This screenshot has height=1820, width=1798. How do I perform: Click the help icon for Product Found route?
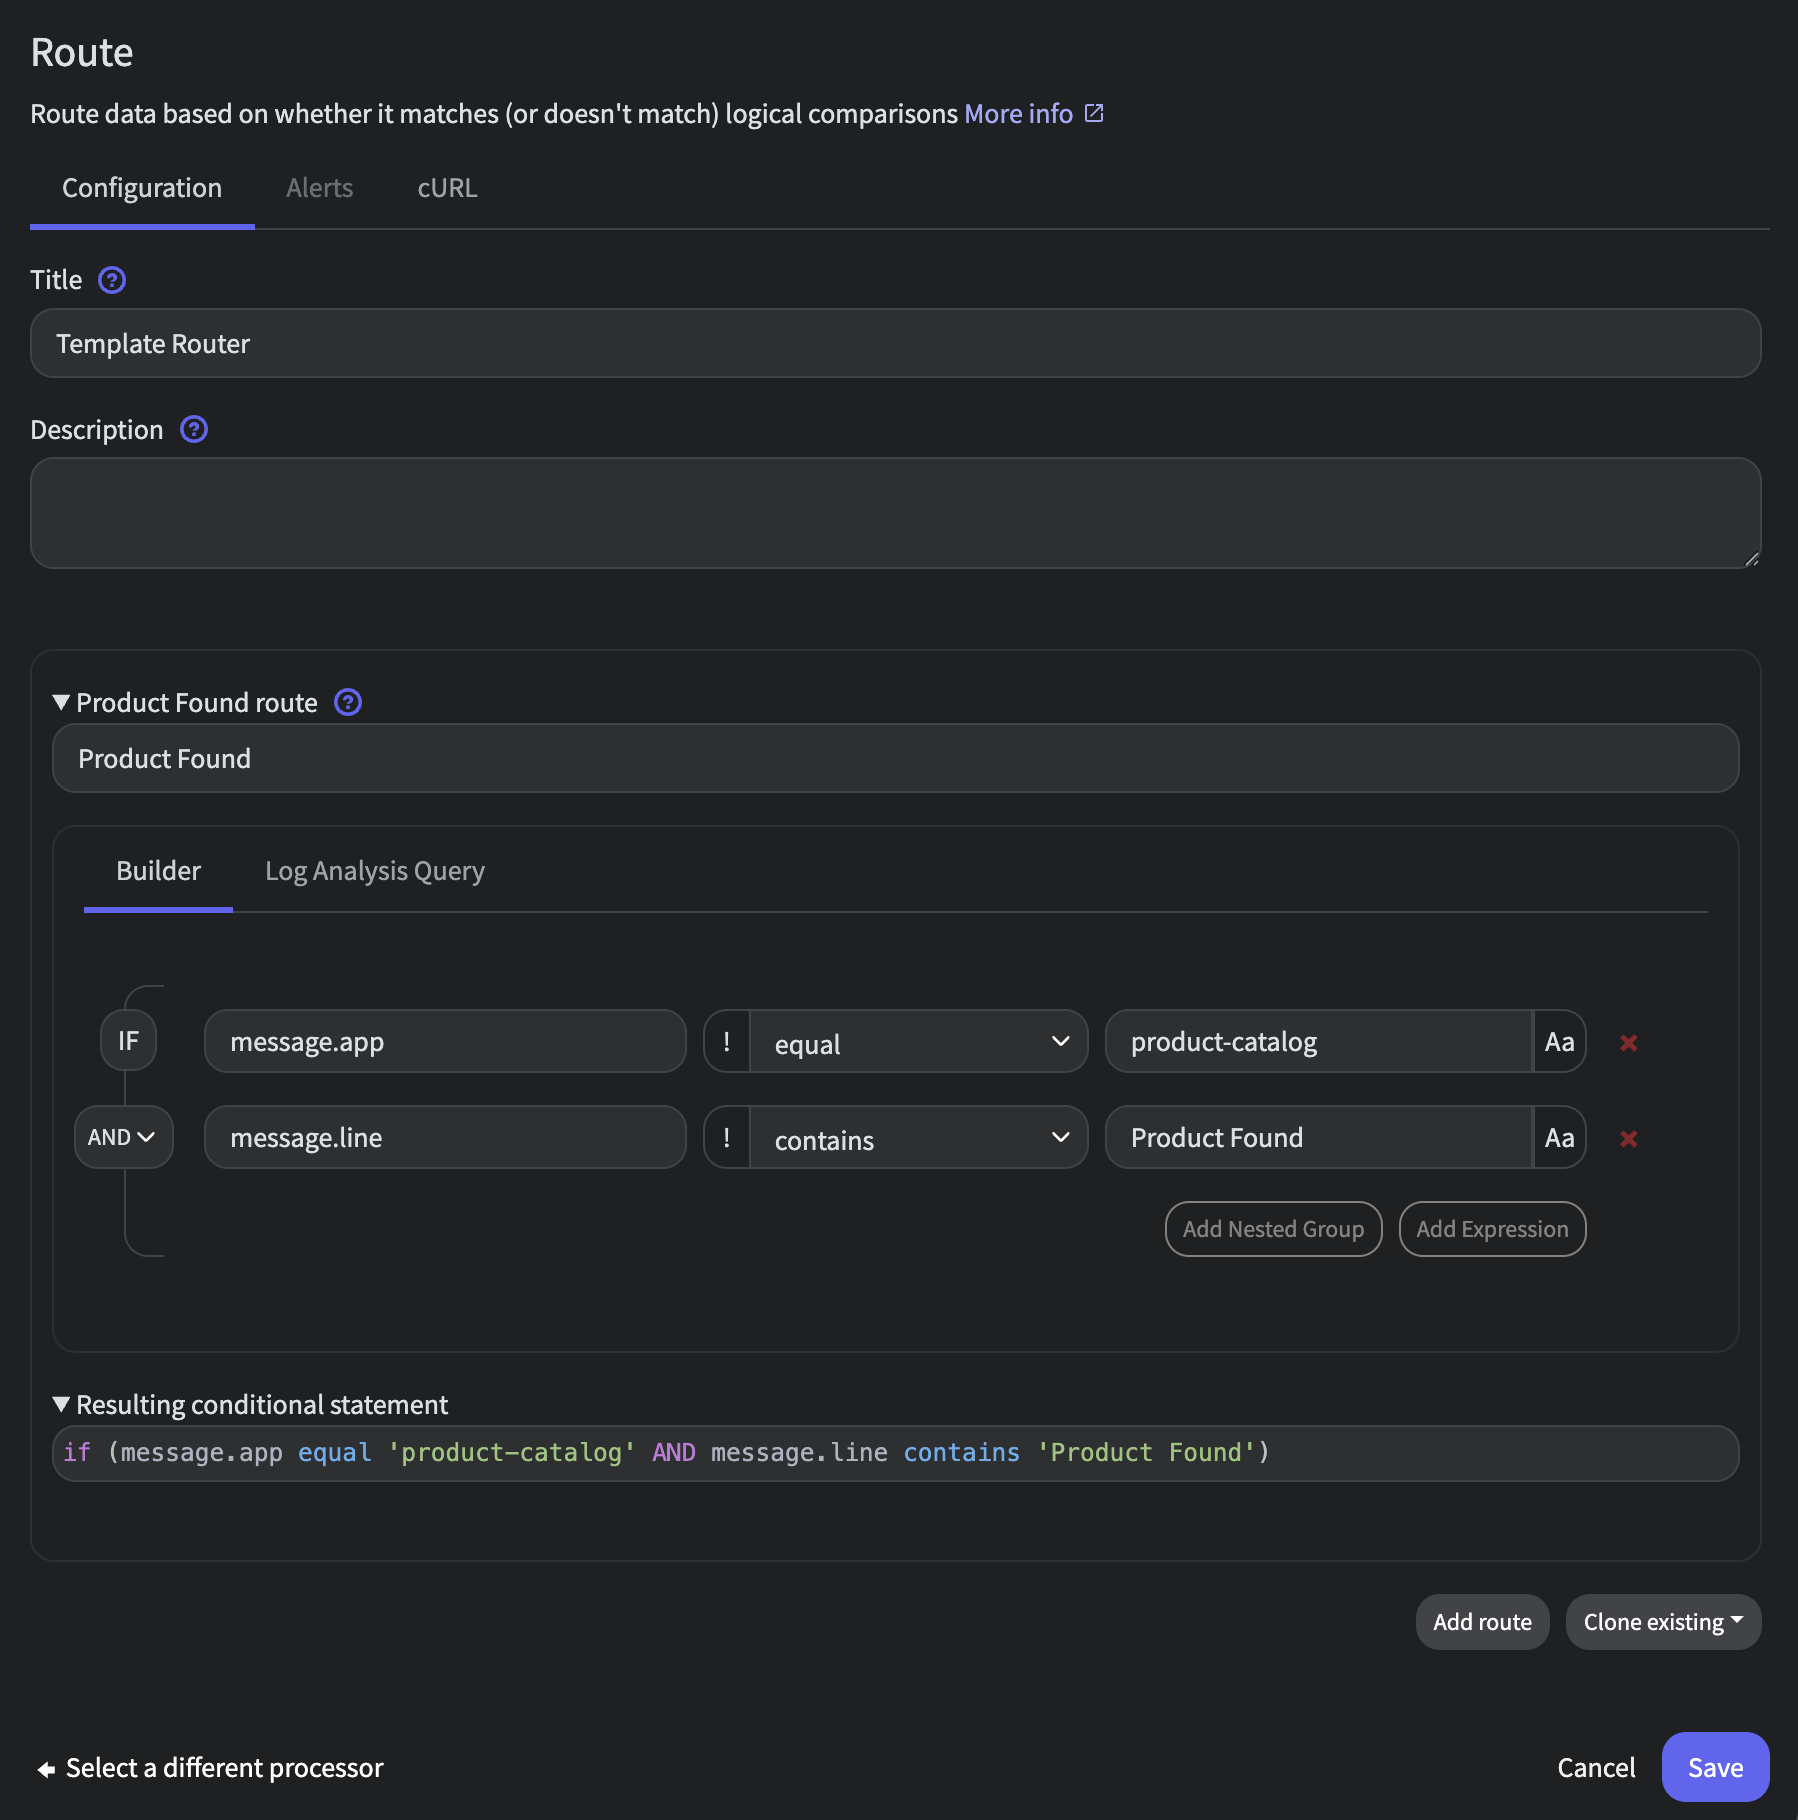347,702
